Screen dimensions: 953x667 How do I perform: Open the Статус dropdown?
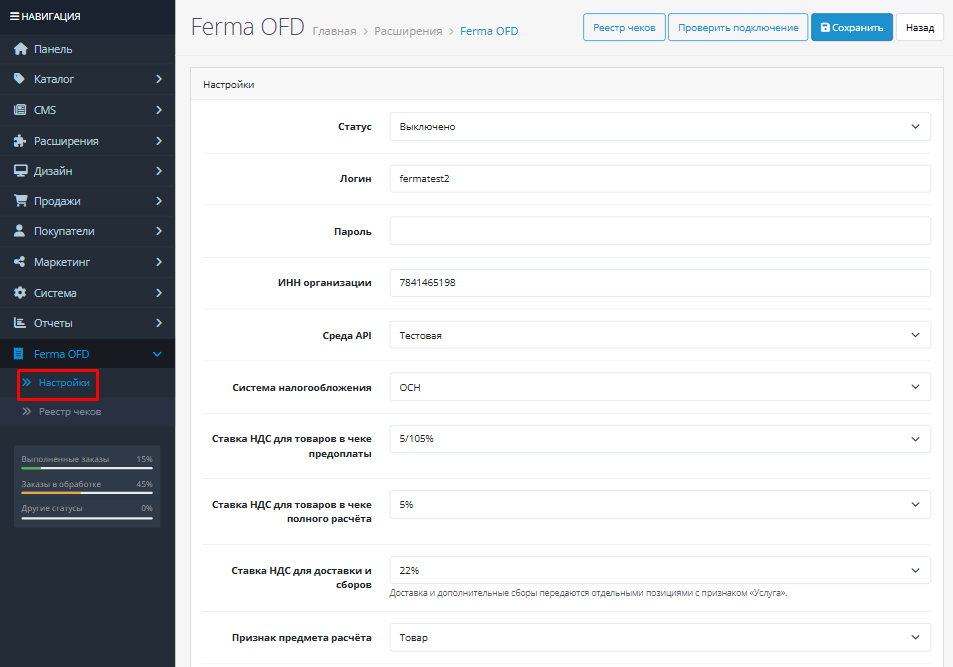coord(660,126)
